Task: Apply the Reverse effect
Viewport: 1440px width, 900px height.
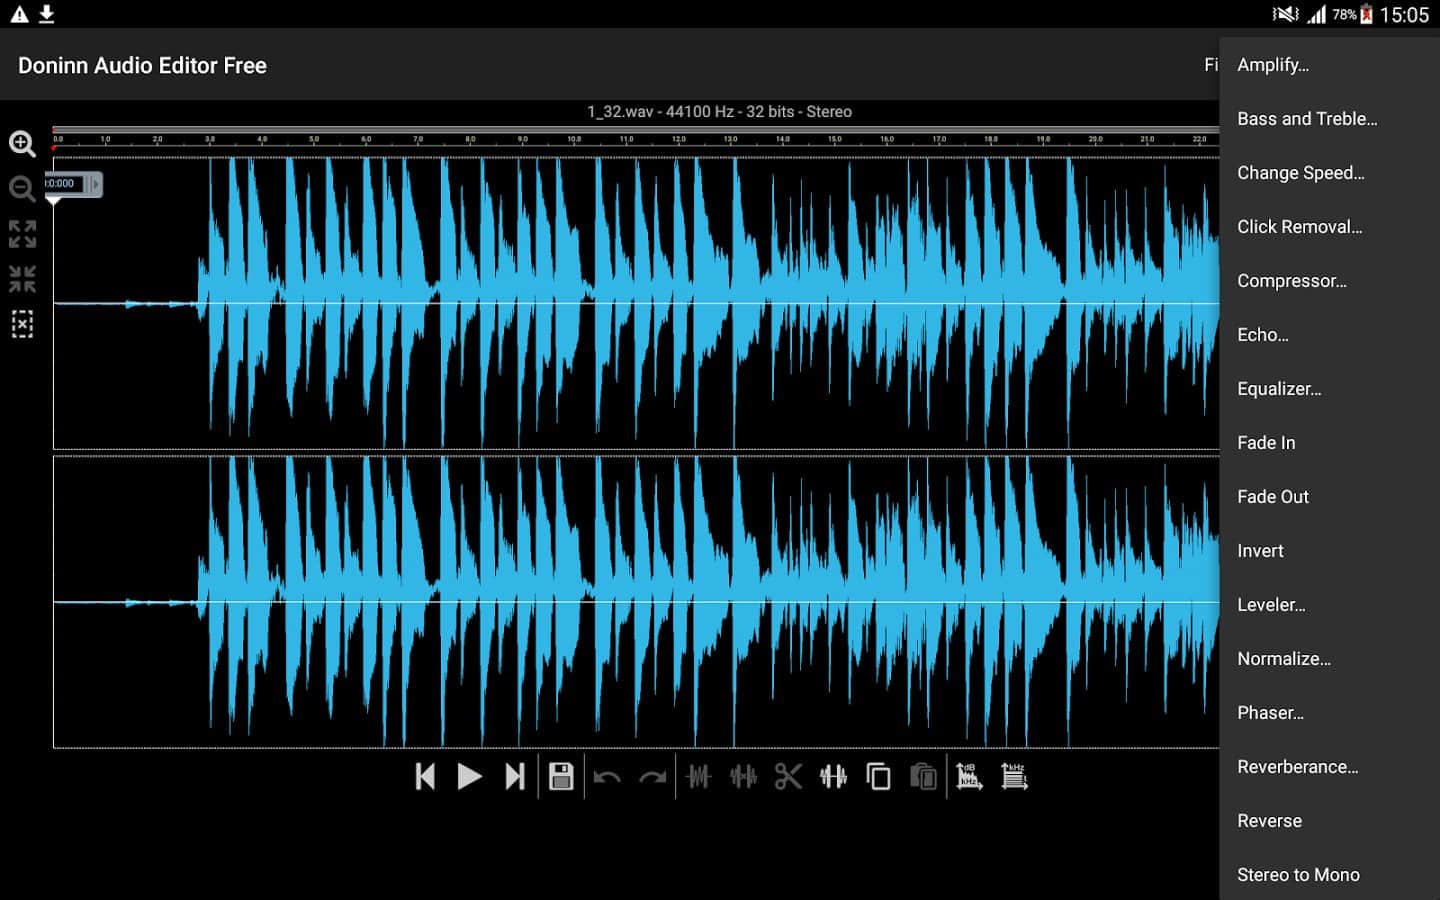Action: click(x=1269, y=821)
